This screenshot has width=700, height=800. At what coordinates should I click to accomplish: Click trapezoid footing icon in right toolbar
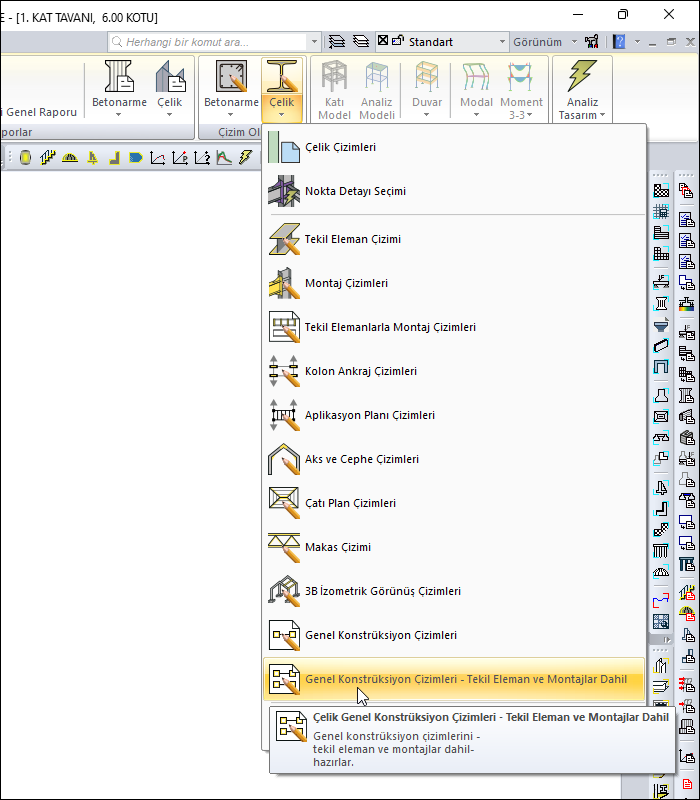point(661,395)
